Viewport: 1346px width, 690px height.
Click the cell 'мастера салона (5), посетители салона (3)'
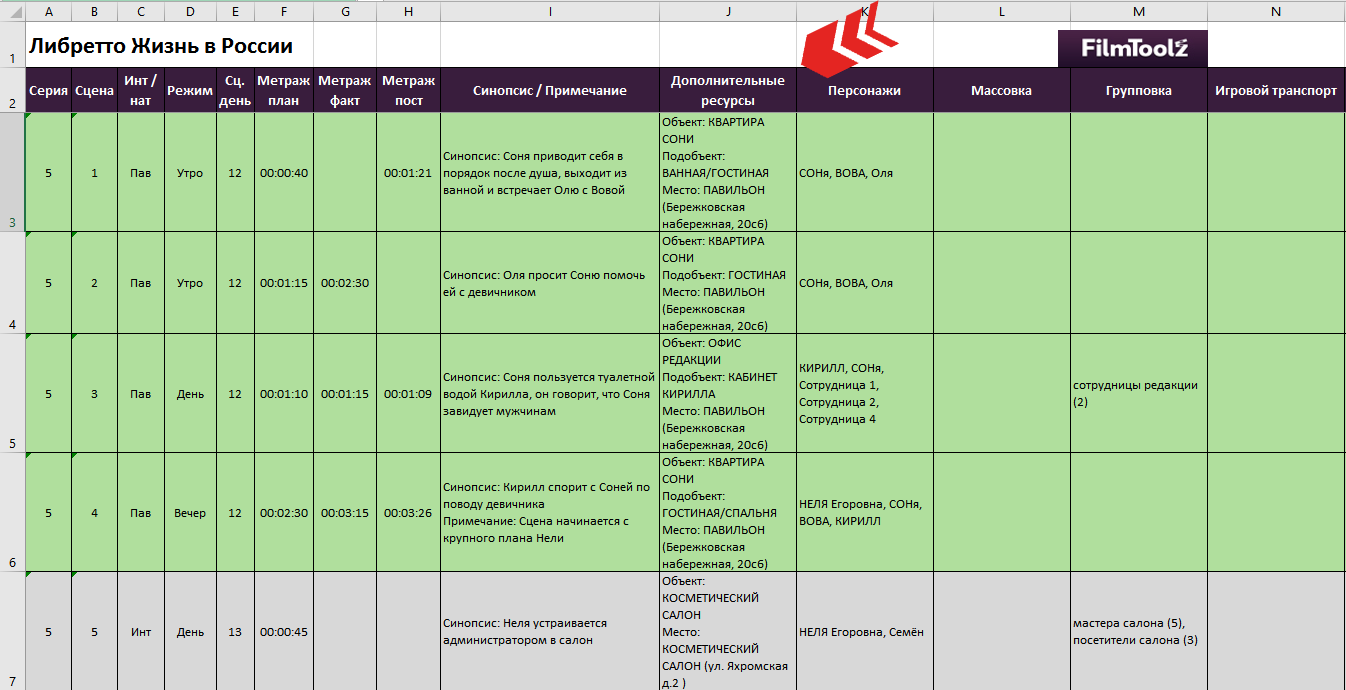point(1139,632)
